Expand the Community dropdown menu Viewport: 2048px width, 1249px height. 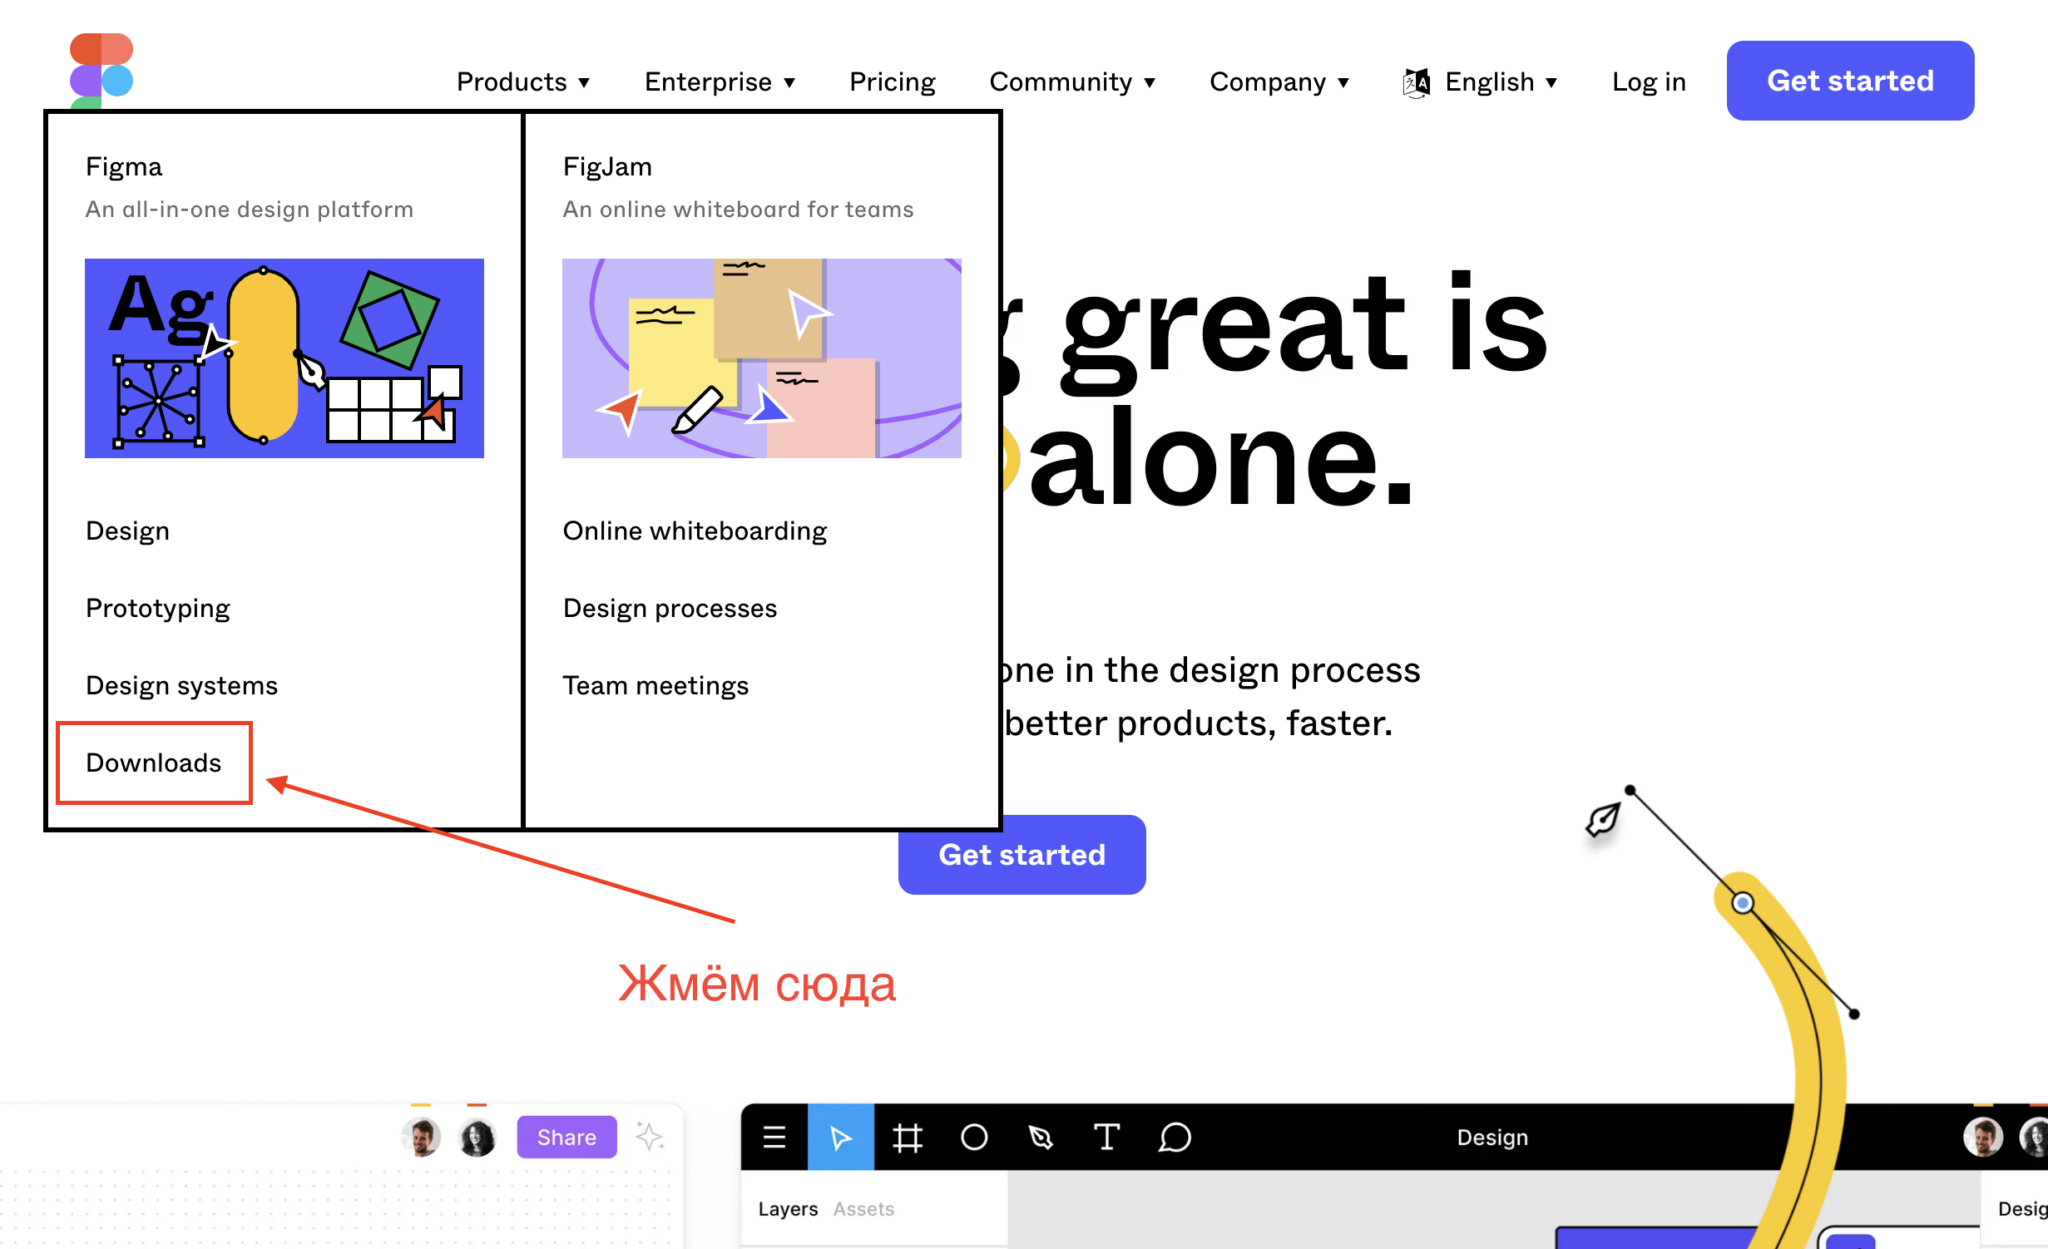pos(1075,80)
